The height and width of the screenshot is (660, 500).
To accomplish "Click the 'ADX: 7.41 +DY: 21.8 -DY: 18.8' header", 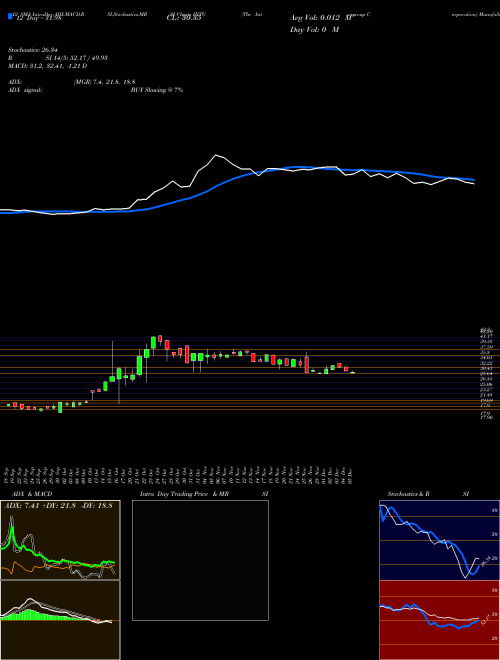I will pos(59,506).
